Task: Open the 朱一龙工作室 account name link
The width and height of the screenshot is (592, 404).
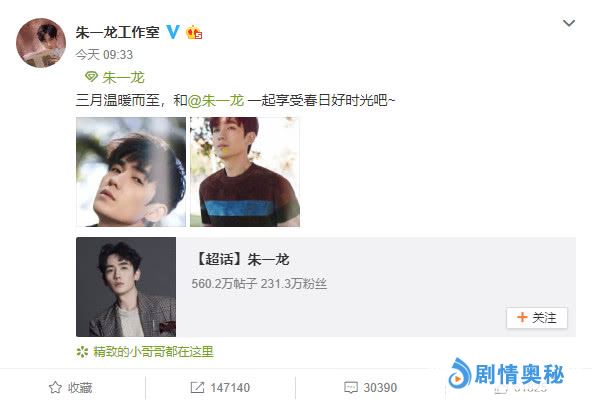Action: pyautogui.click(x=117, y=32)
